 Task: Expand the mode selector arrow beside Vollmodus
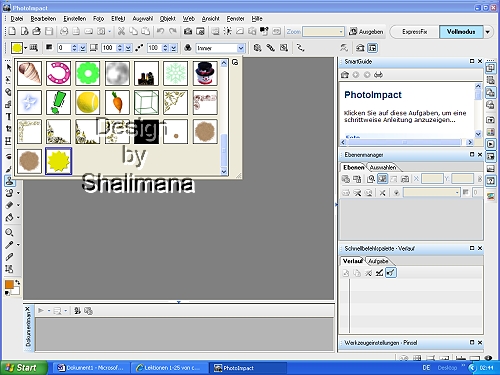tap(488, 32)
